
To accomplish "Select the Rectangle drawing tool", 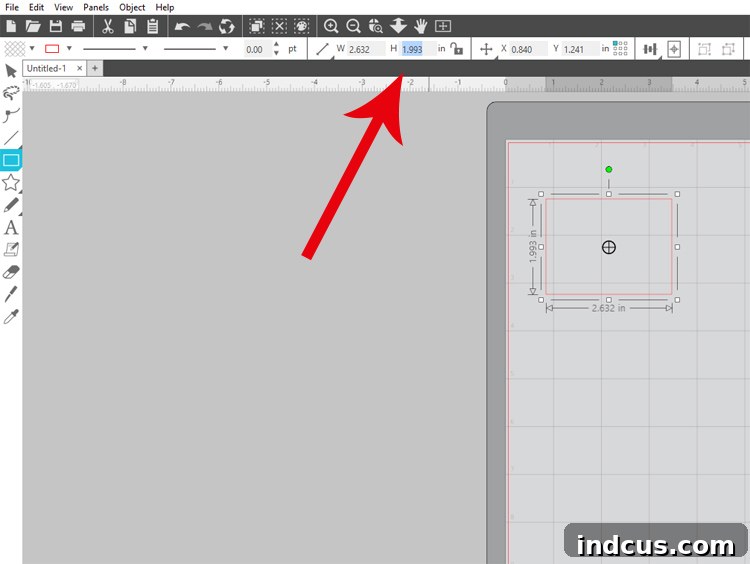I will click(x=11, y=160).
